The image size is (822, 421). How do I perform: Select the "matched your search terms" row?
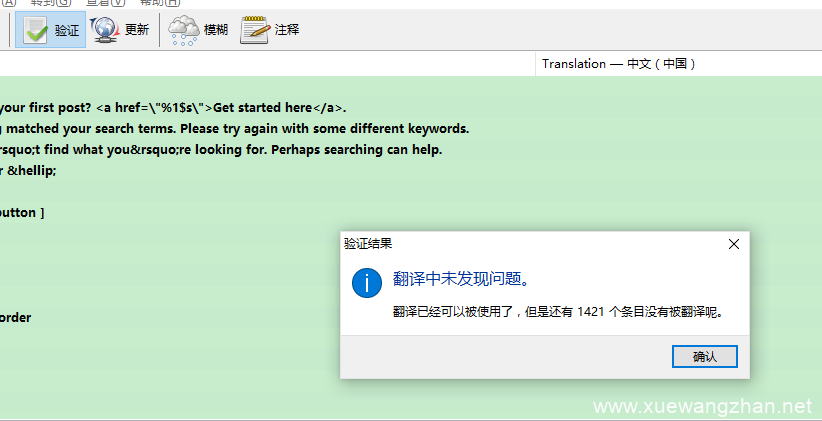tap(235, 129)
